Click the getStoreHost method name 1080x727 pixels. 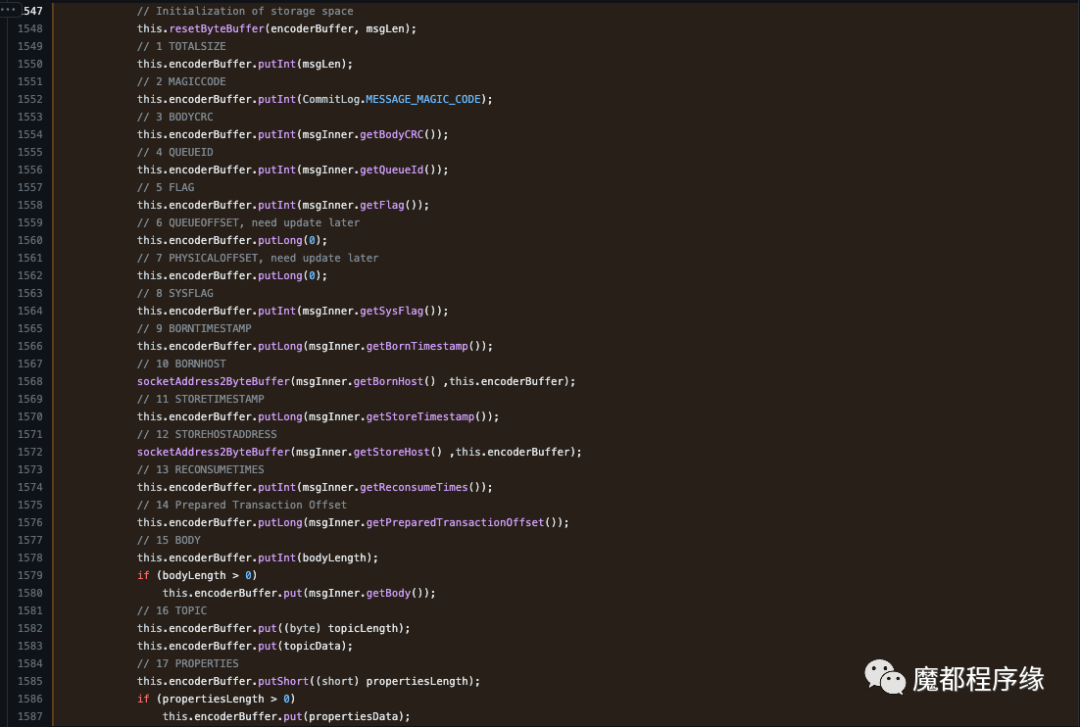click(x=391, y=452)
